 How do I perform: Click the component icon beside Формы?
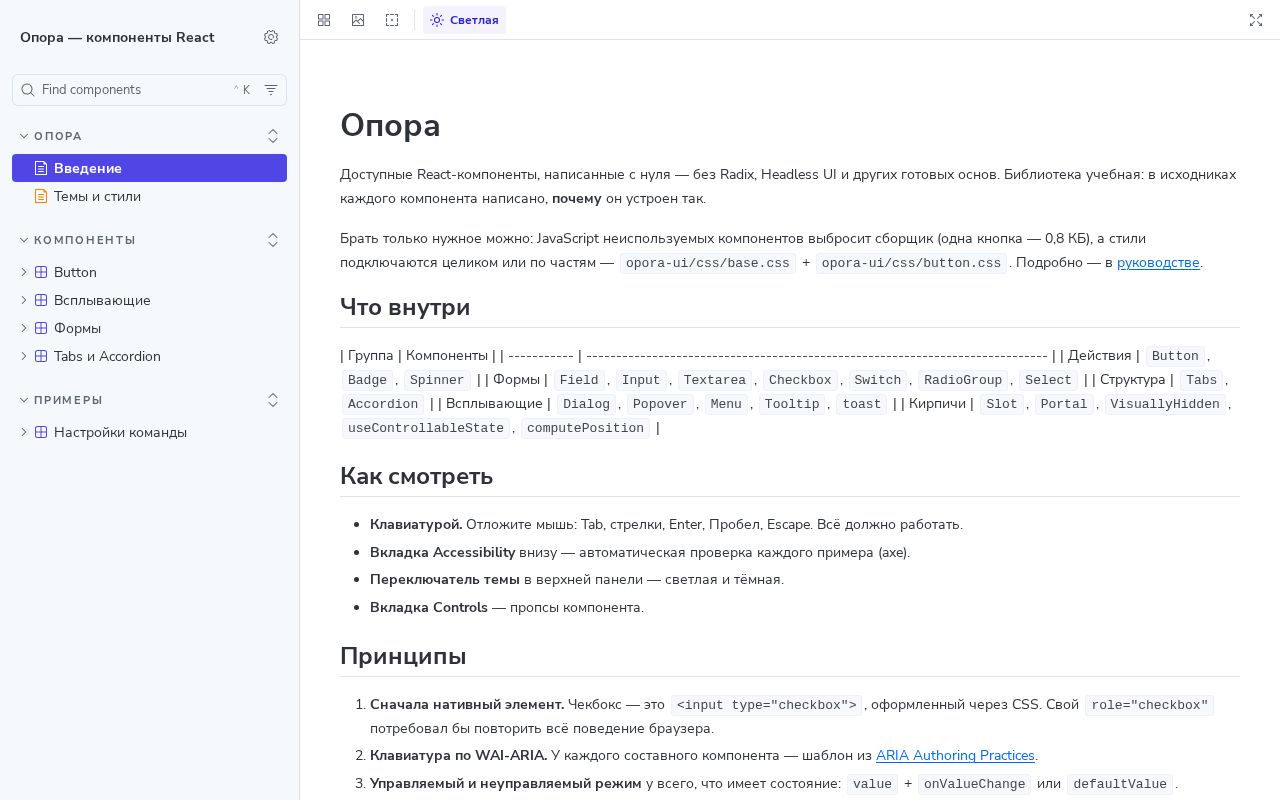point(41,328)
